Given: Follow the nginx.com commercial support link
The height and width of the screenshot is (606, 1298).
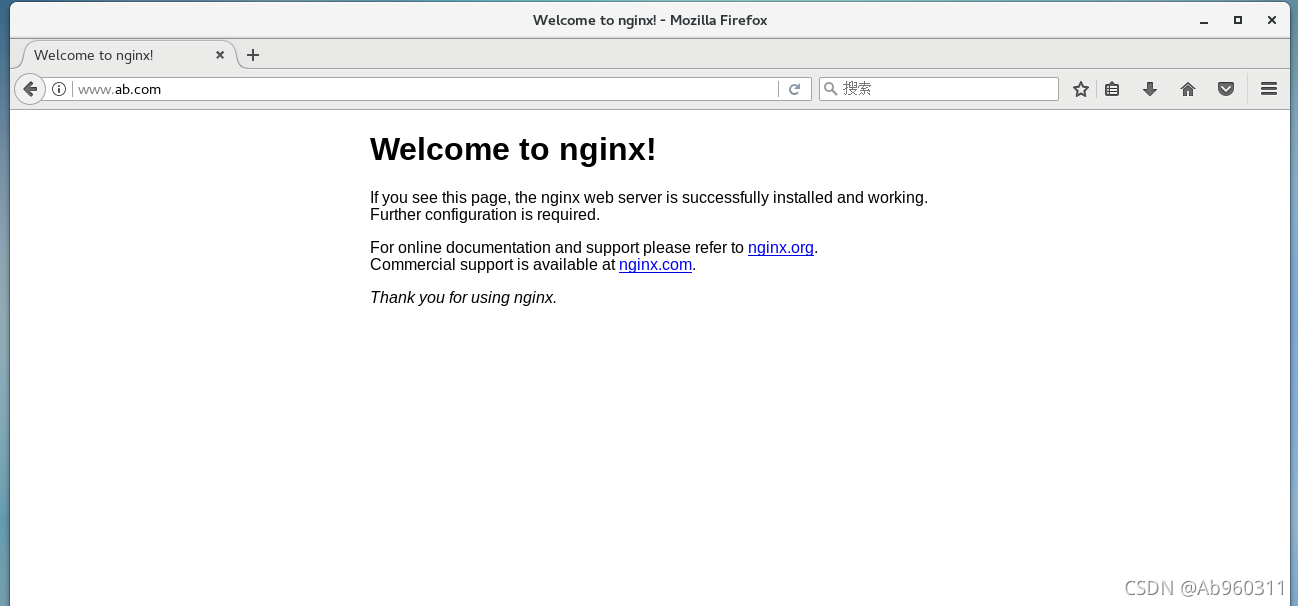Looking at the screenshot, I should [x=656, y=265].
